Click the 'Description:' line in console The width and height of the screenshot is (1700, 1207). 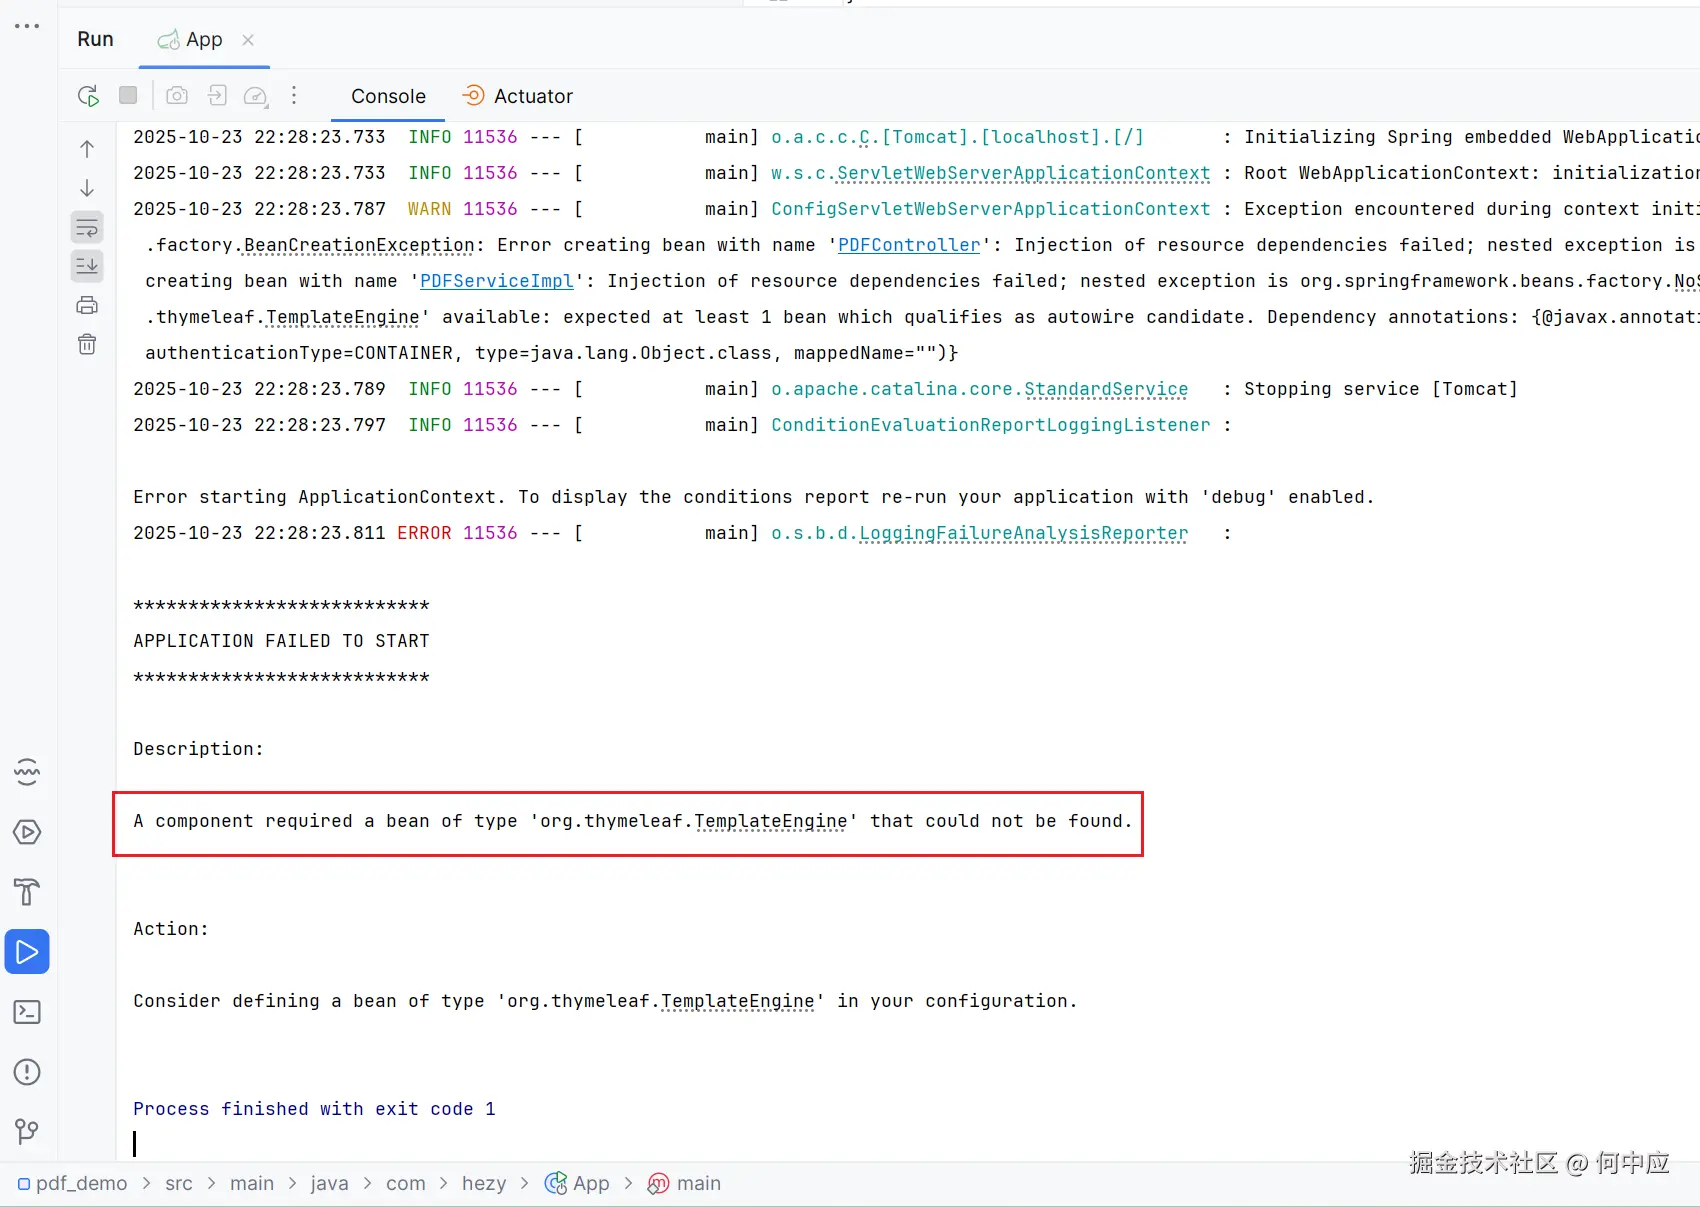point(198,749)
